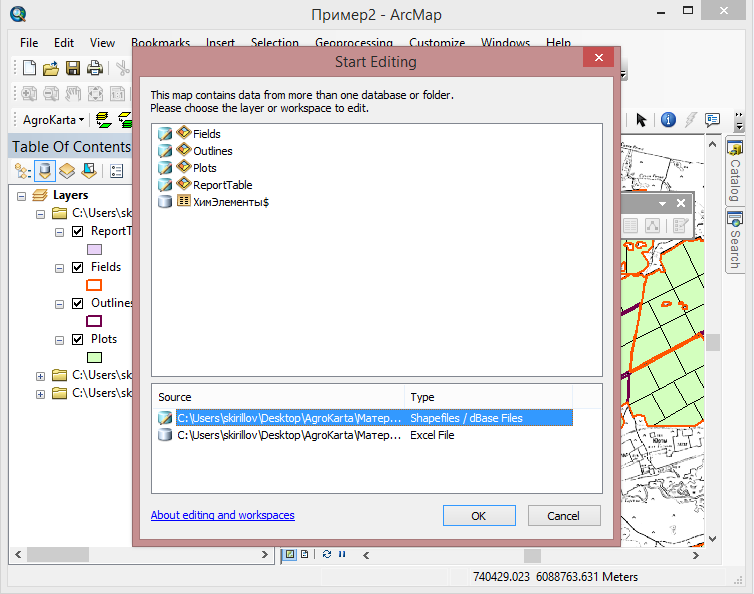The image size is (754, 594).
Task: Open the File menu
Action: pyautogui.click(x=29, y=43)
